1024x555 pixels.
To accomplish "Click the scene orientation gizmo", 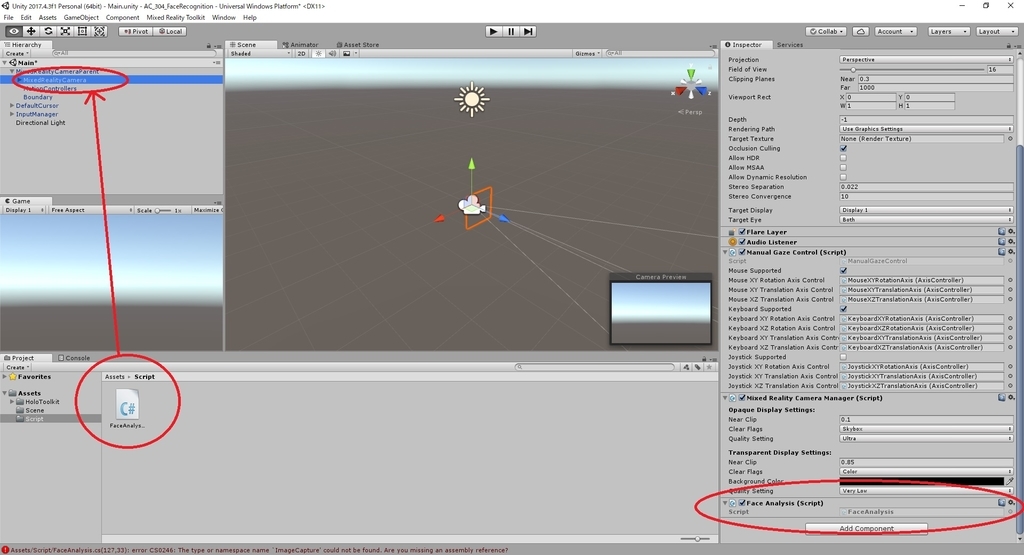I will click(x=690, y=84).
